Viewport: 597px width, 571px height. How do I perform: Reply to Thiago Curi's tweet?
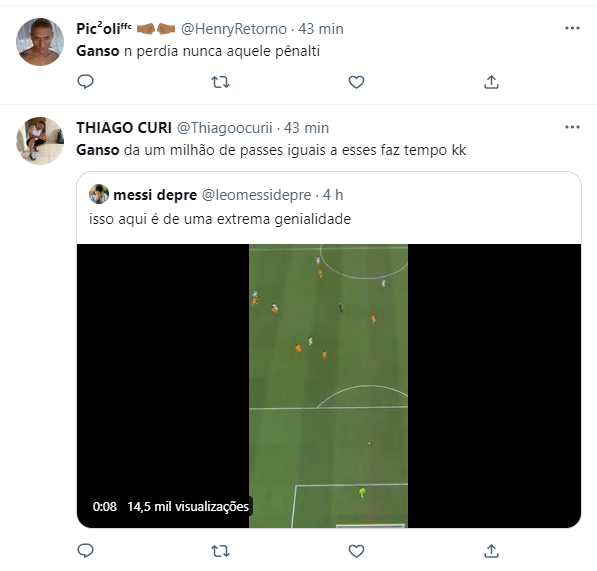coord(85,550)
